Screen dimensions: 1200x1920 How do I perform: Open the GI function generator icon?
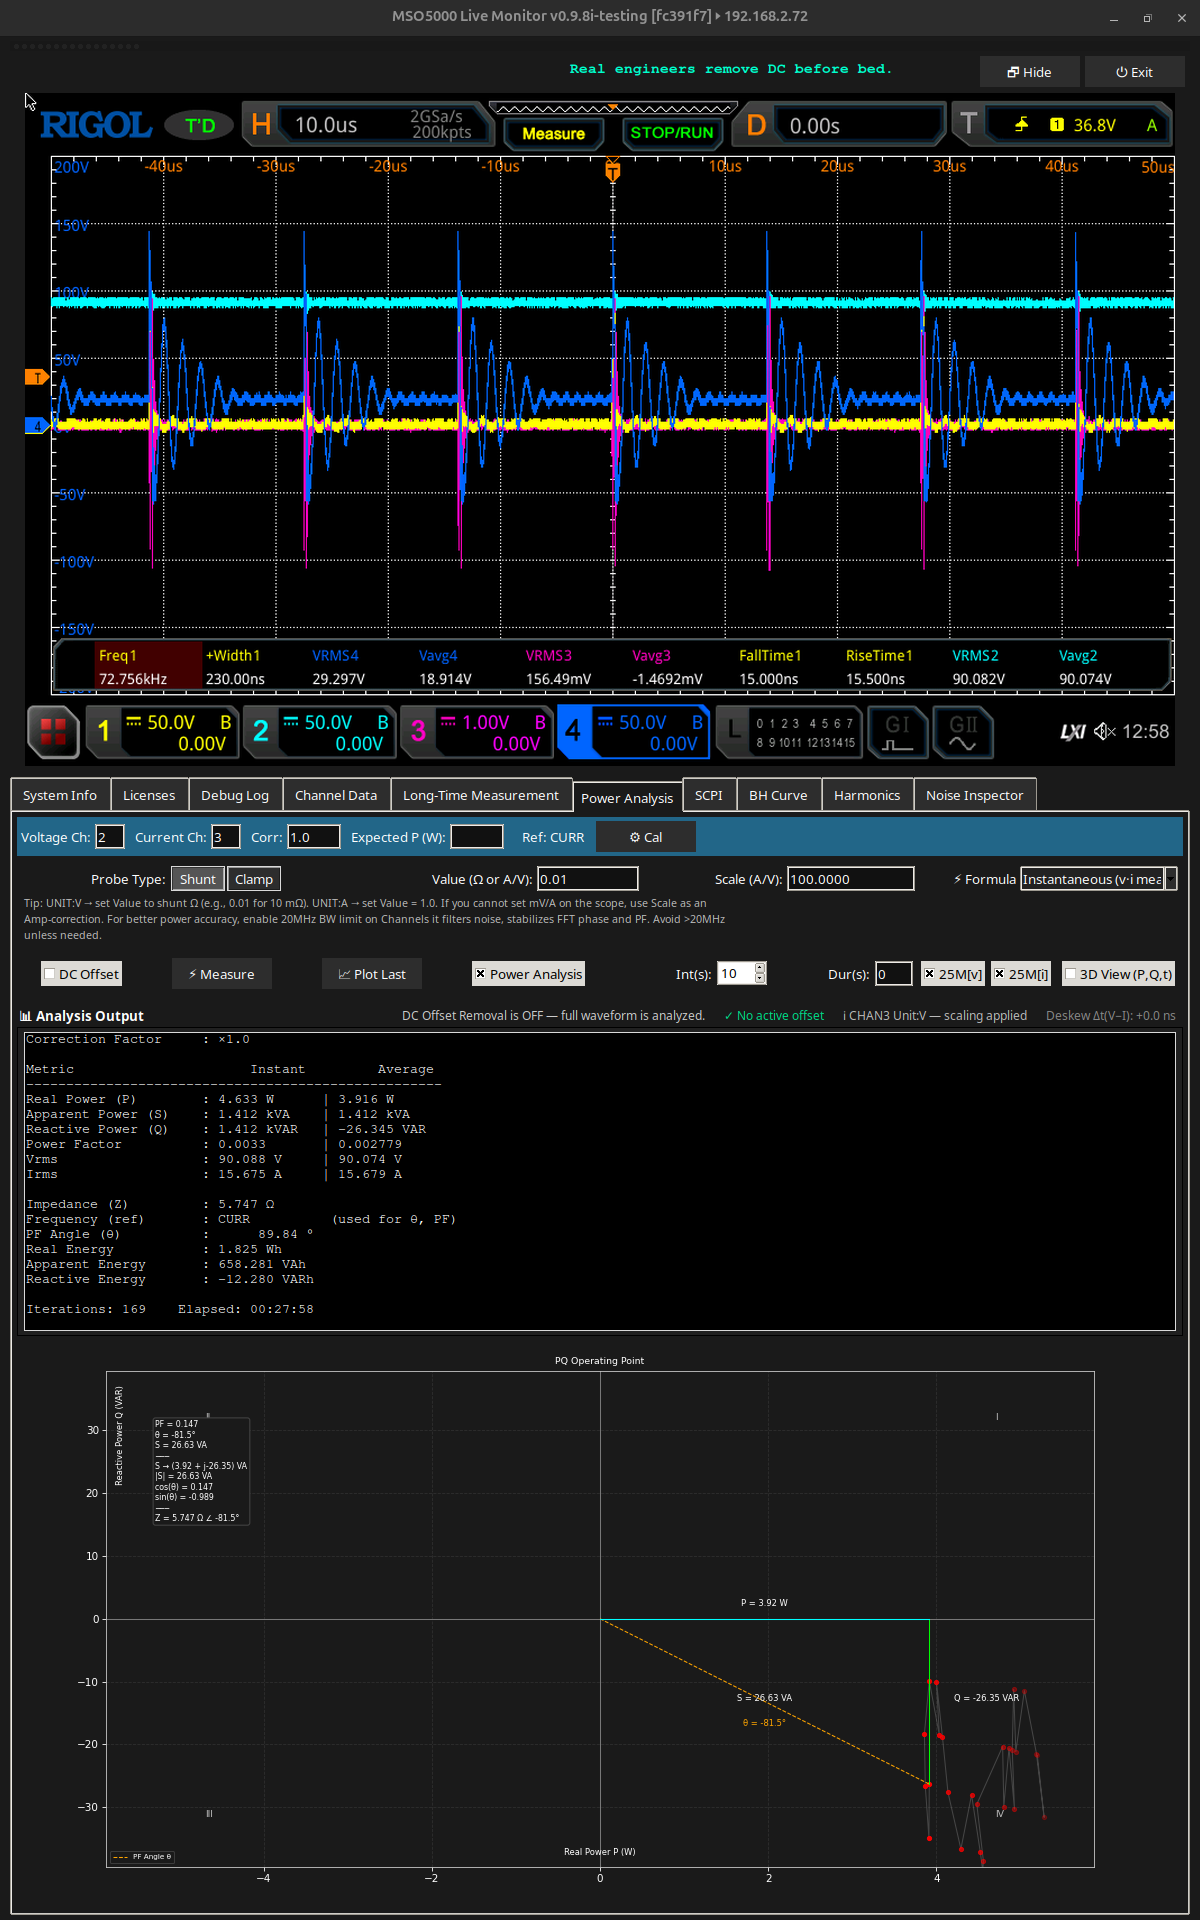tap(897, 731)
